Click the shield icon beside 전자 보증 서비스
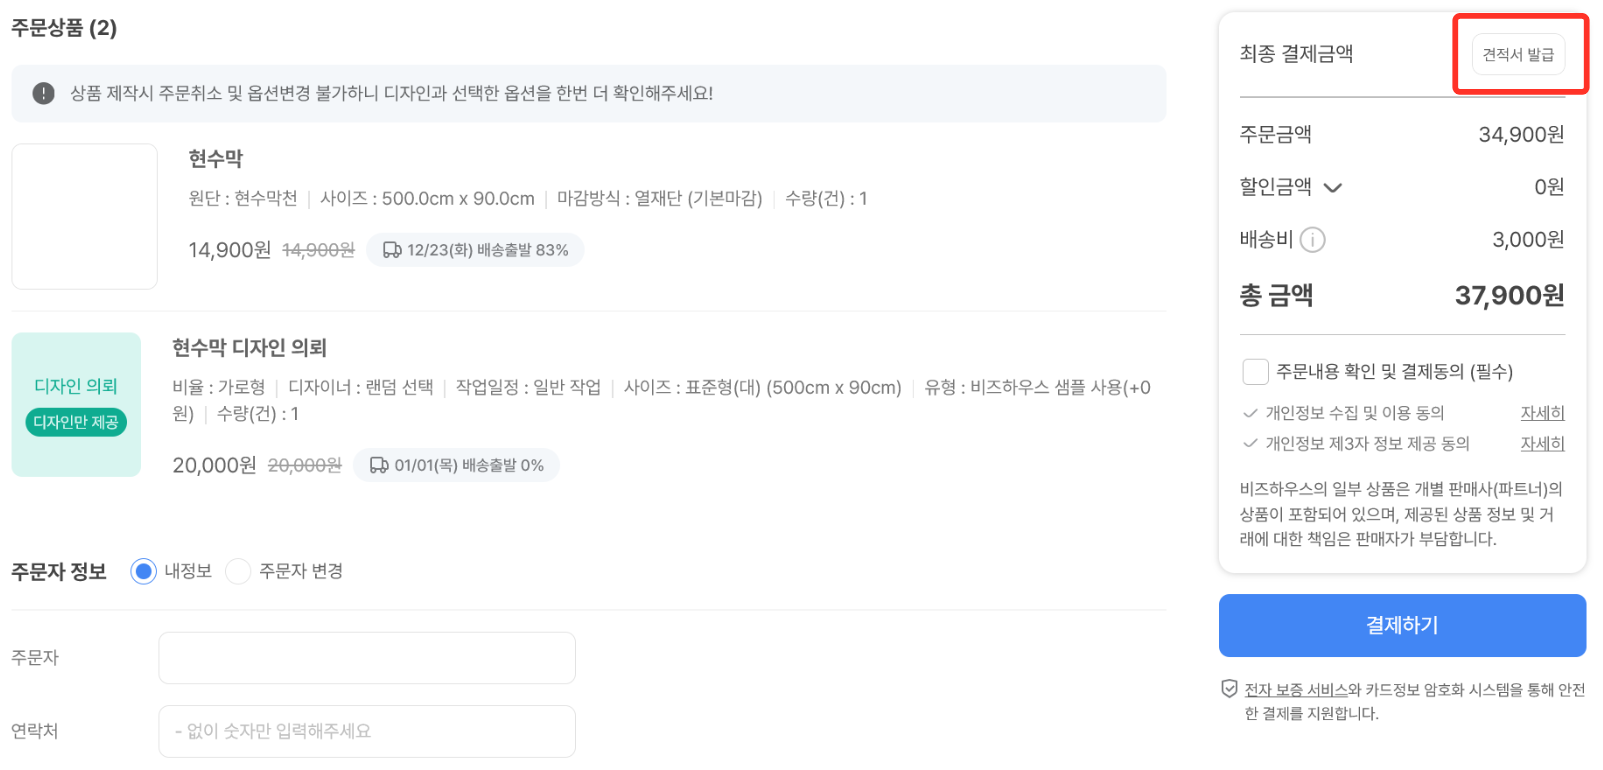Image resolution: width=1603 pixels, height=770 pixels. tap(1229, 689)
